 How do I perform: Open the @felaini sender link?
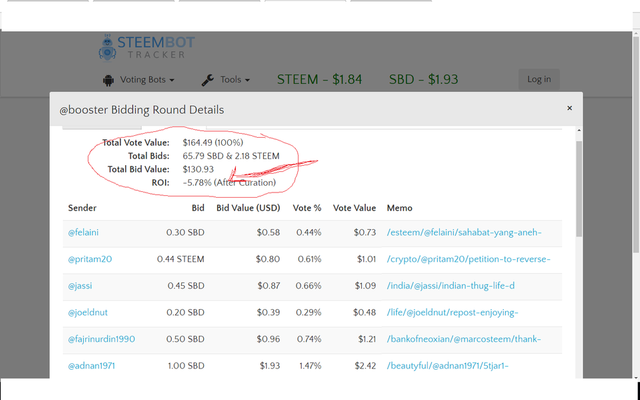[83, 232]
